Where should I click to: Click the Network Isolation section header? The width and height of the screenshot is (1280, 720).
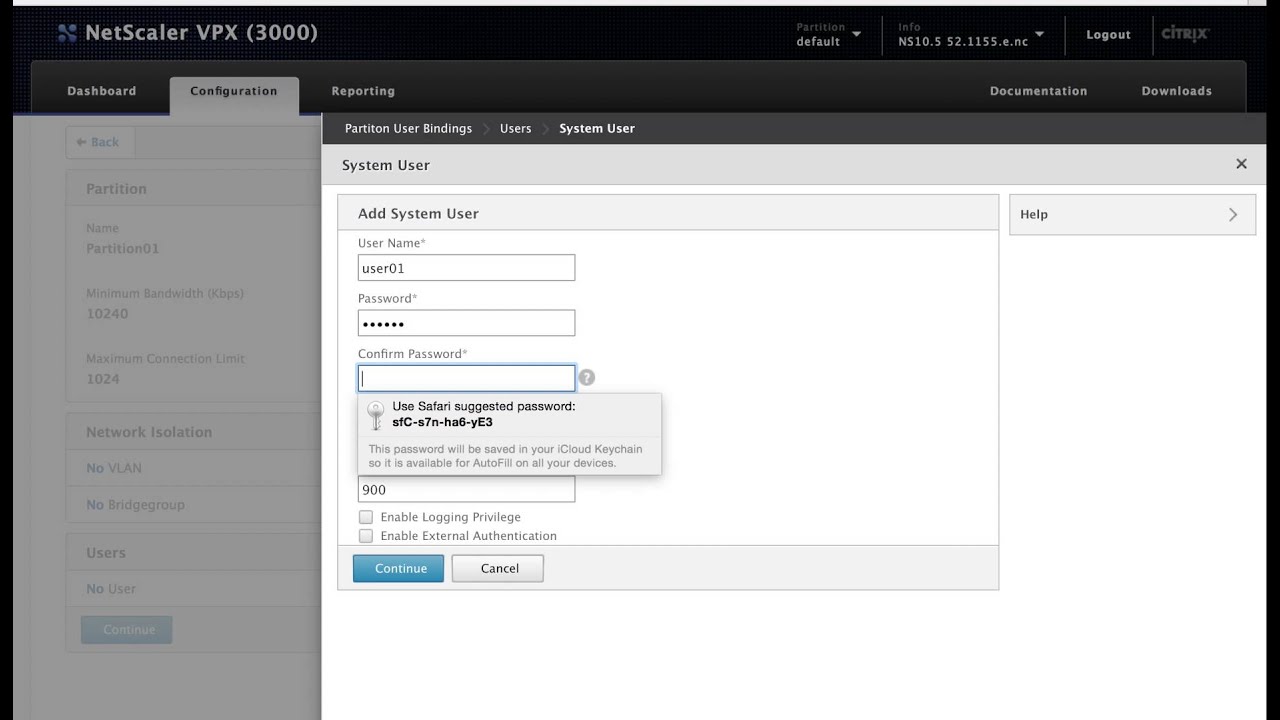click(149, 432)
